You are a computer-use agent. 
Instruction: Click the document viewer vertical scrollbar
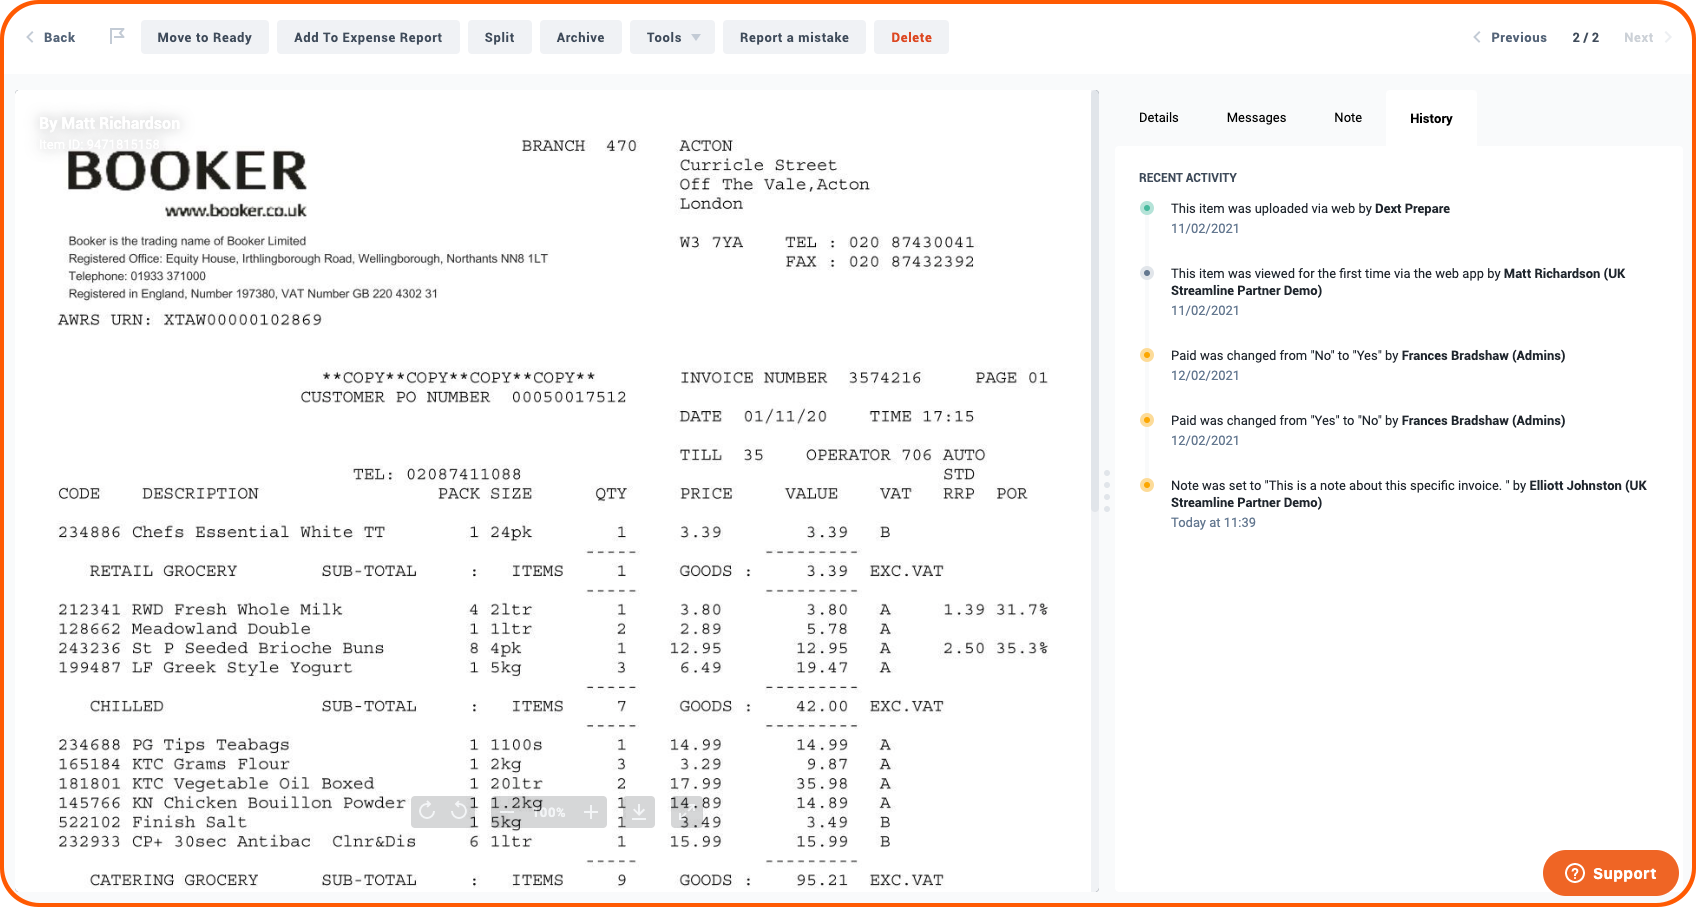[1095, 300]
